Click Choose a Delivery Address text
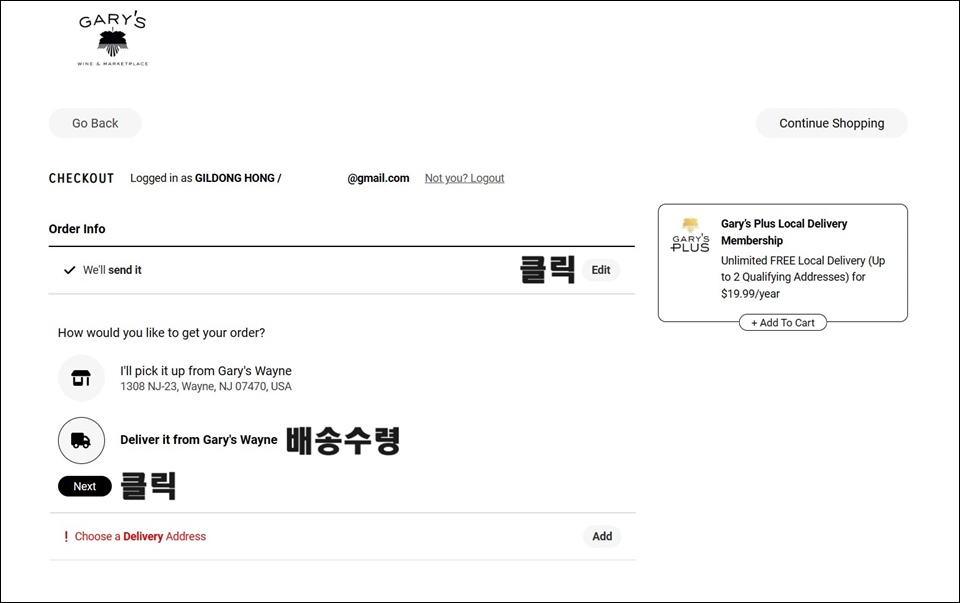Screen dimensions: 960x603 [x=140, y=536]
